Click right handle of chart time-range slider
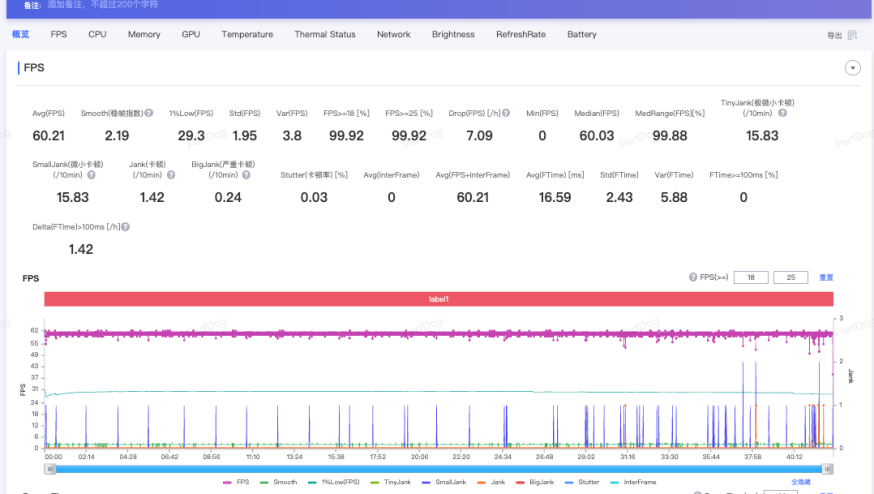The image size is (874, 494). [828, 469]
